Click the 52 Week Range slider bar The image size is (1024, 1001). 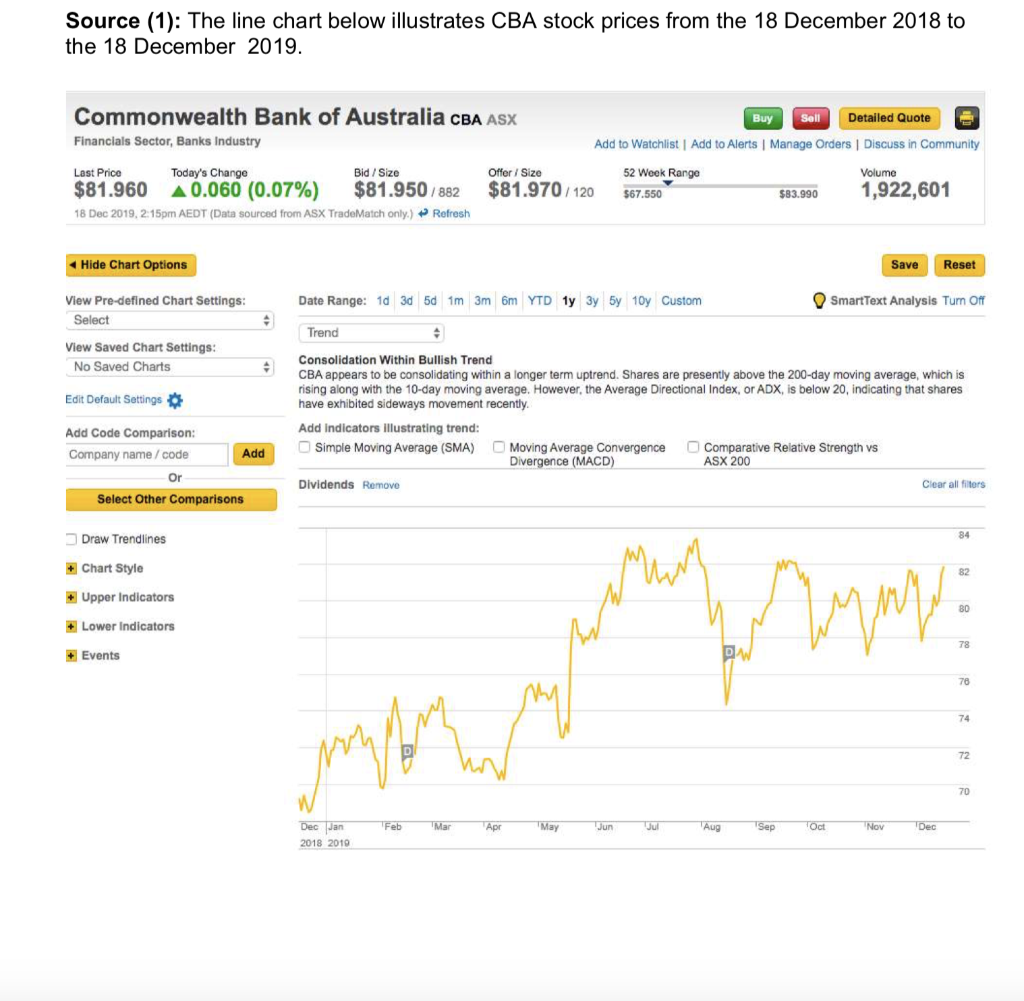click(x=720, y=186)
